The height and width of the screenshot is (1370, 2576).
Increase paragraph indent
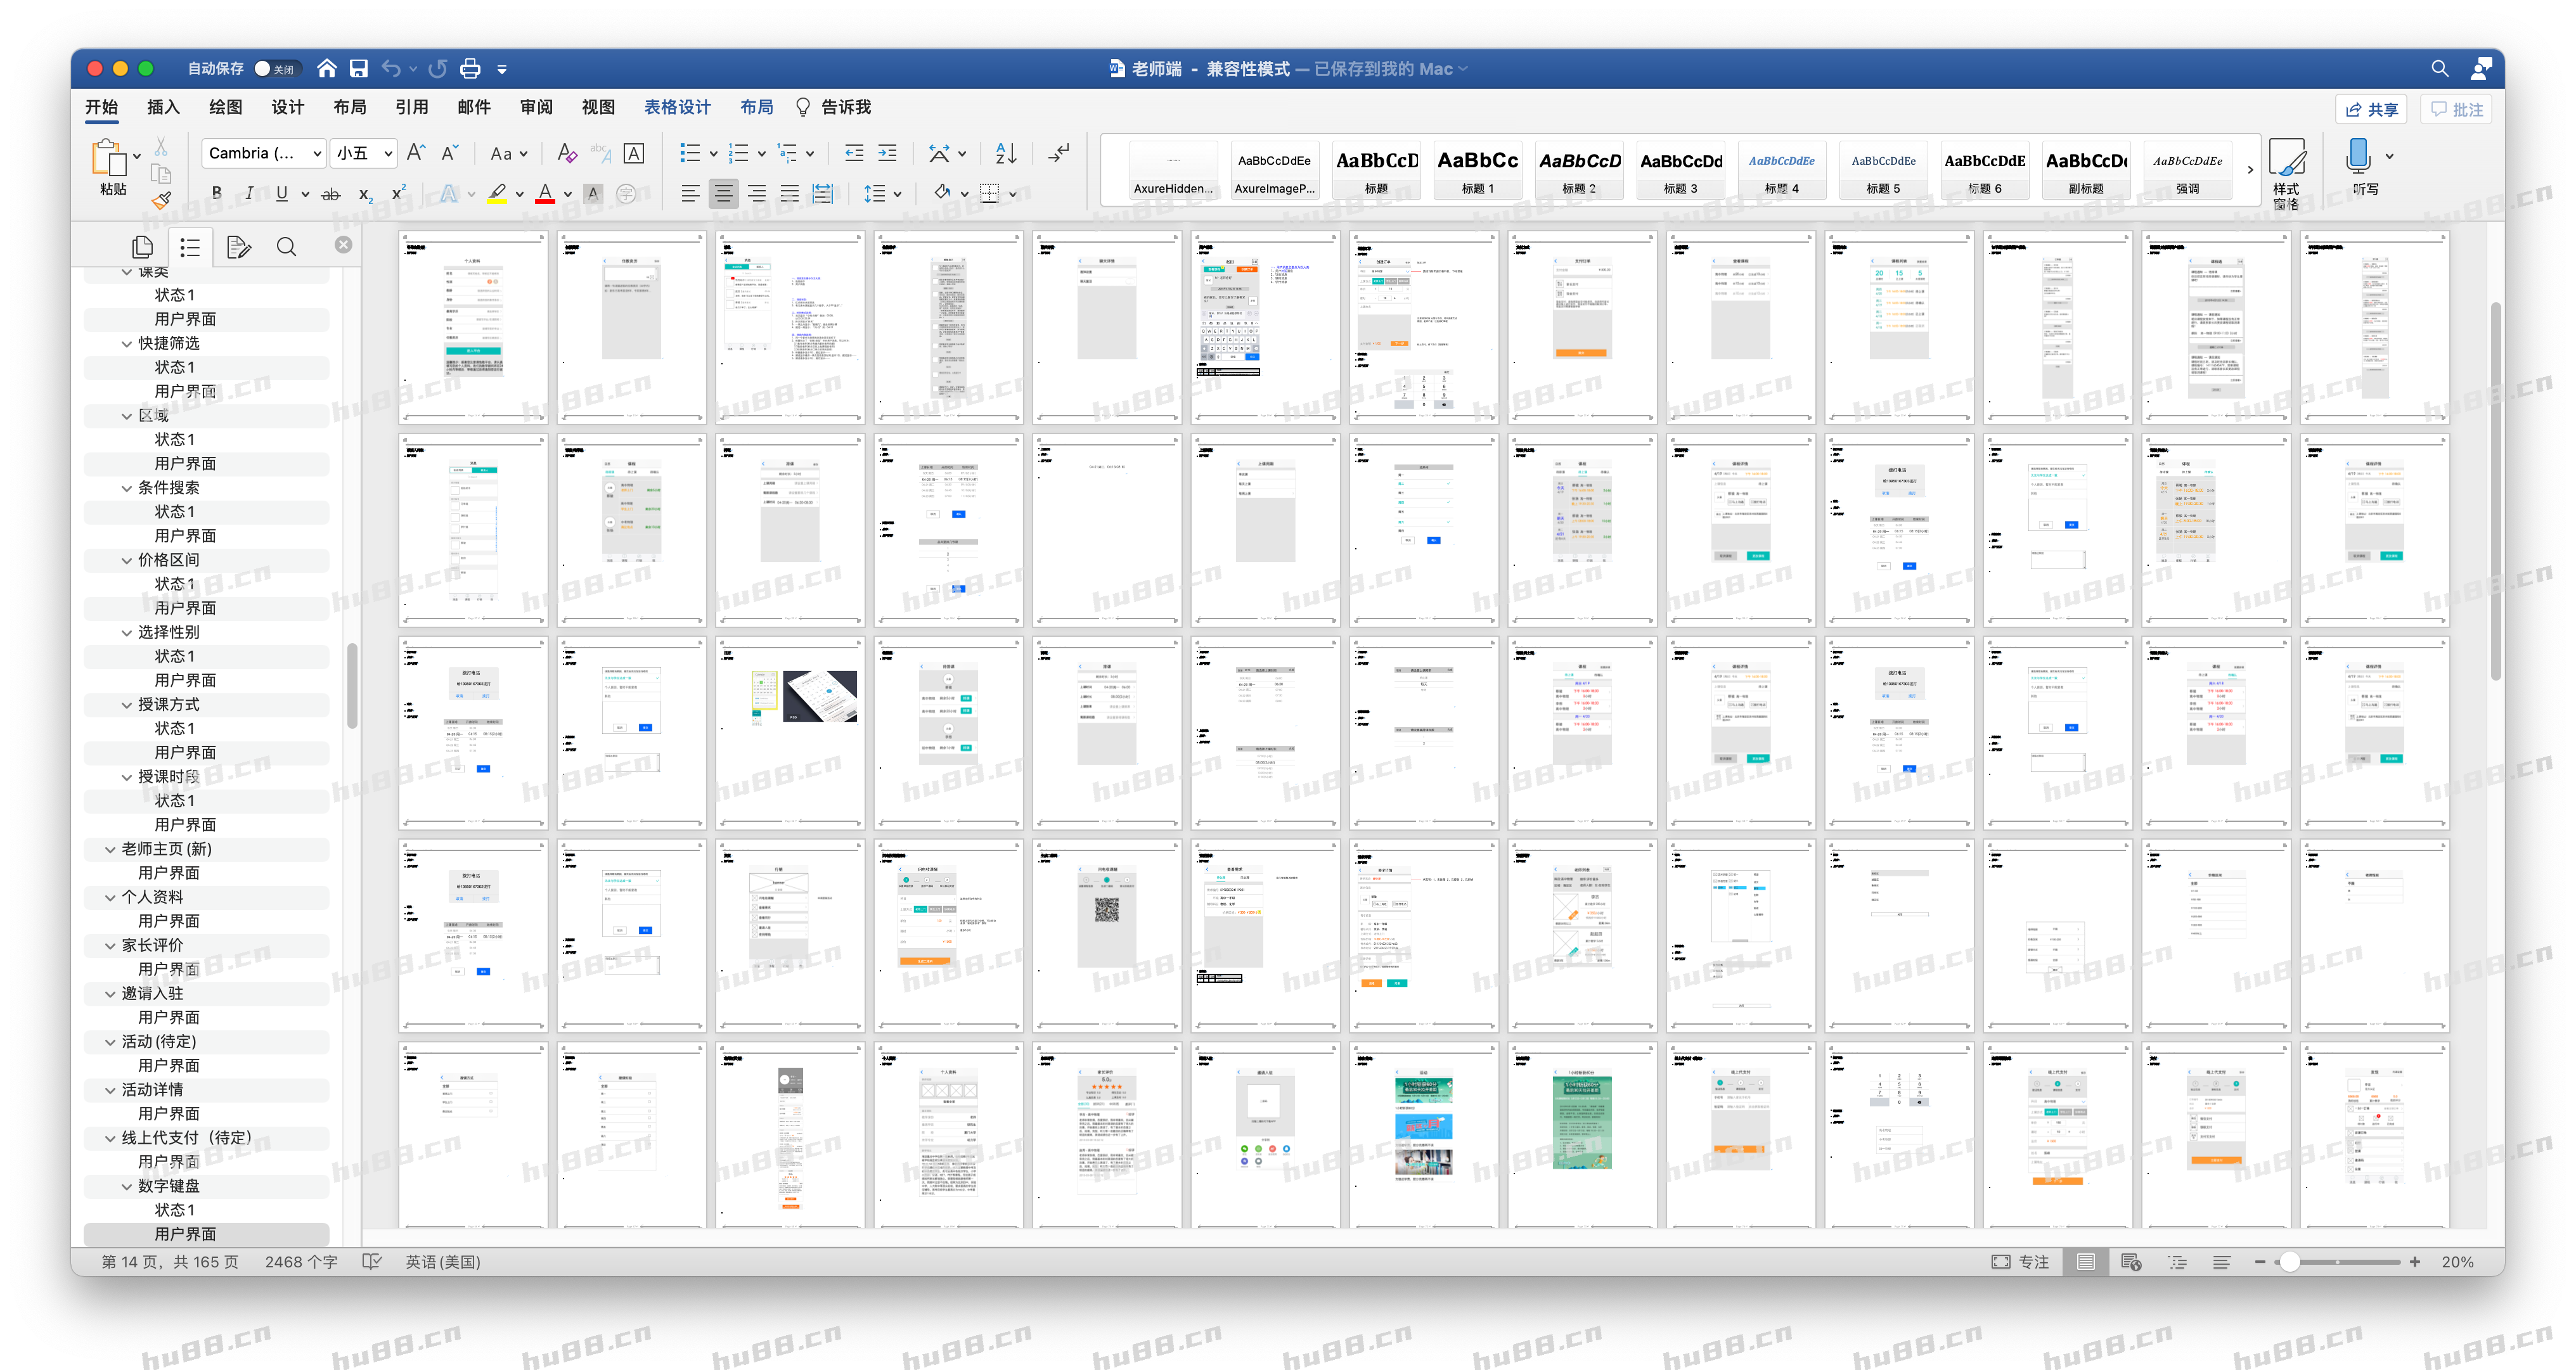pos(887,152)
